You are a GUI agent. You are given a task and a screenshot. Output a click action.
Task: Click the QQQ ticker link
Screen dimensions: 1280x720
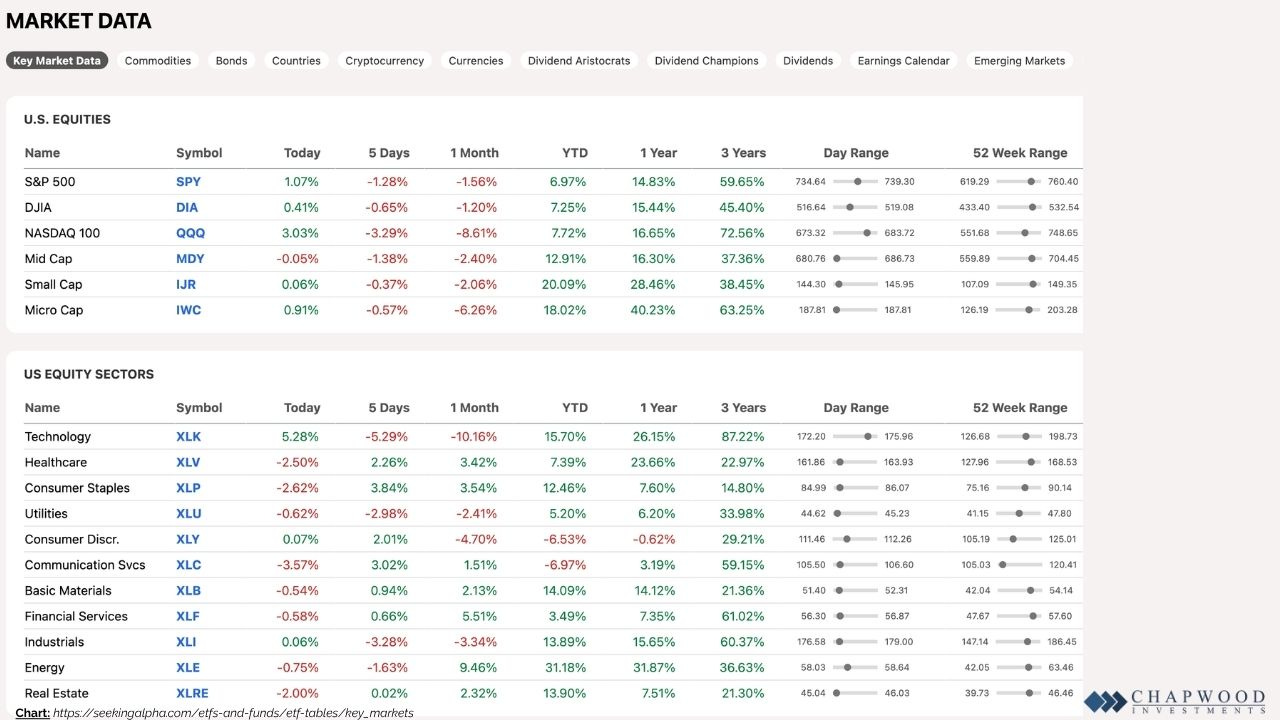click(189, 233)
